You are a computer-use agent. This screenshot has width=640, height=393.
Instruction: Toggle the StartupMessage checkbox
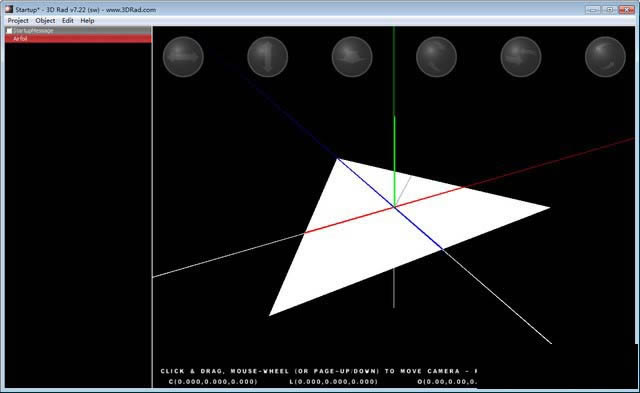tap(9, 31)
